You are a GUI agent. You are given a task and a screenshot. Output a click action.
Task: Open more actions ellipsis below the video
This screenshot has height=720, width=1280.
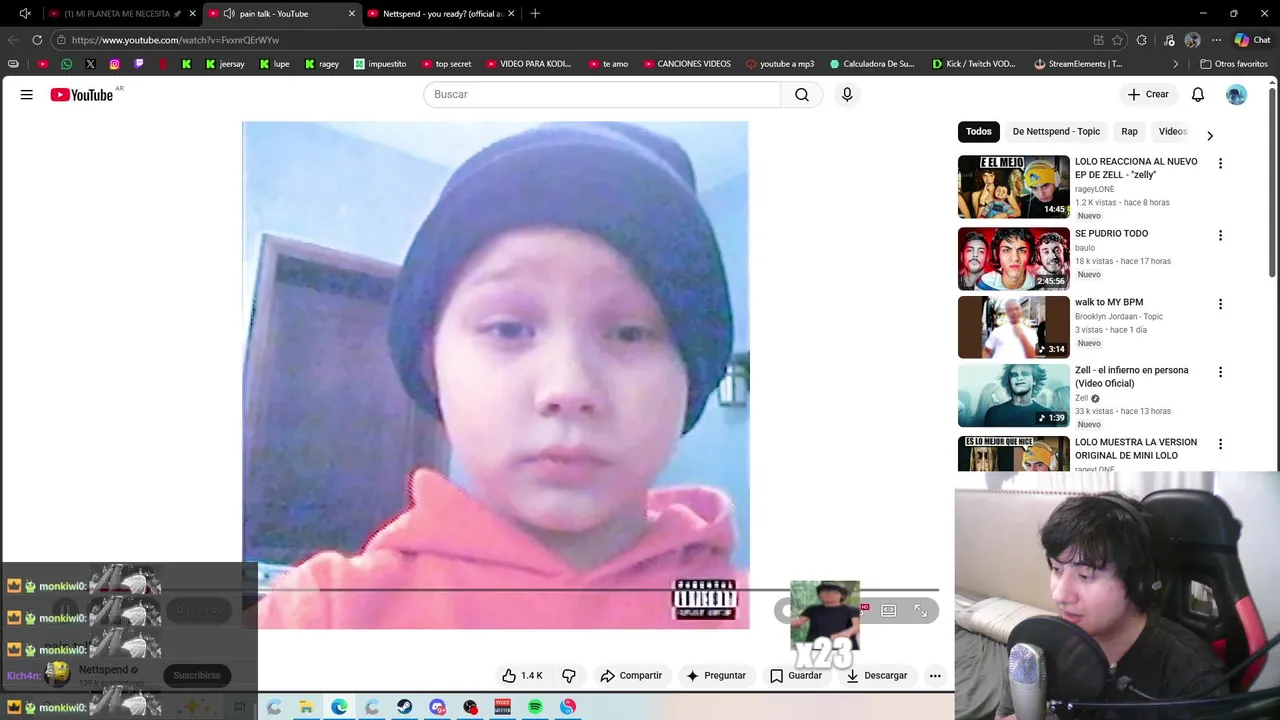click(x=935, y=676)
